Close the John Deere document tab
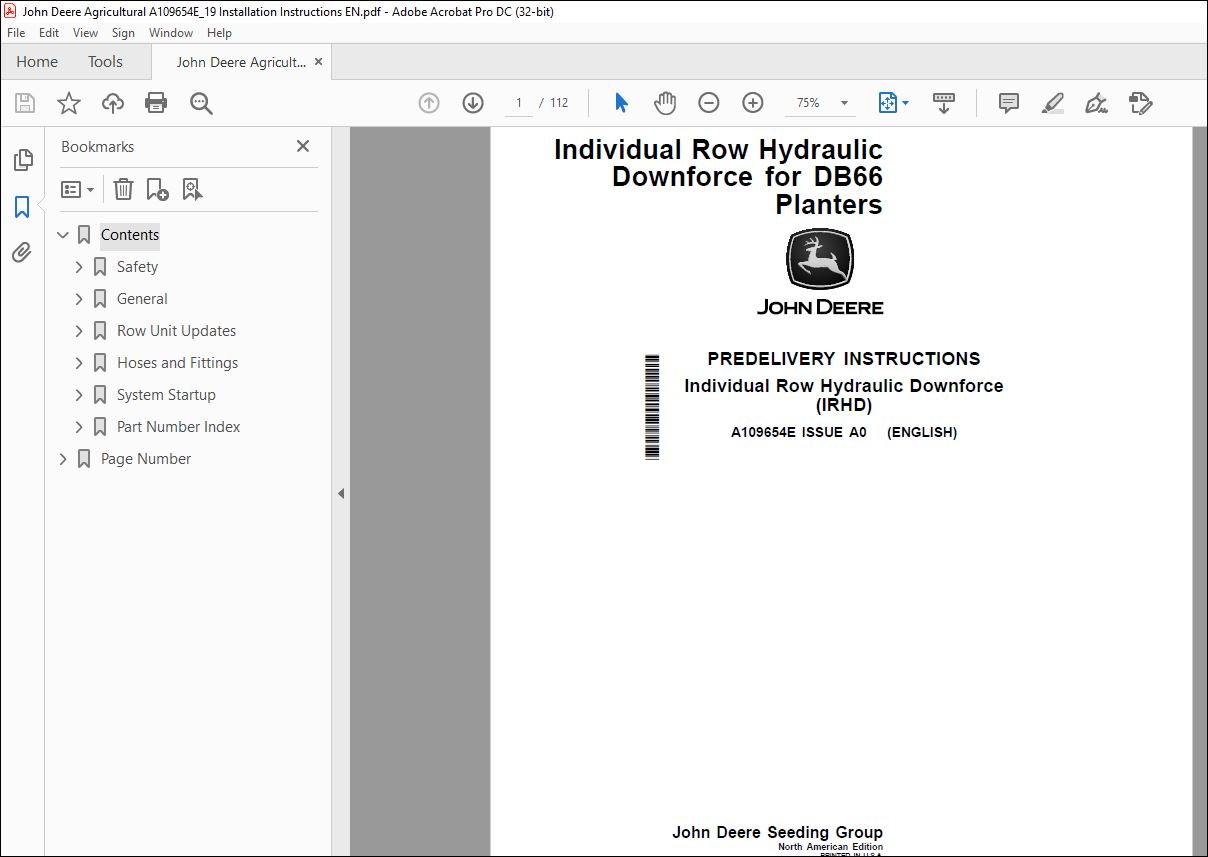Screen dimensions: 1208x857 click(x=319, y=62)
